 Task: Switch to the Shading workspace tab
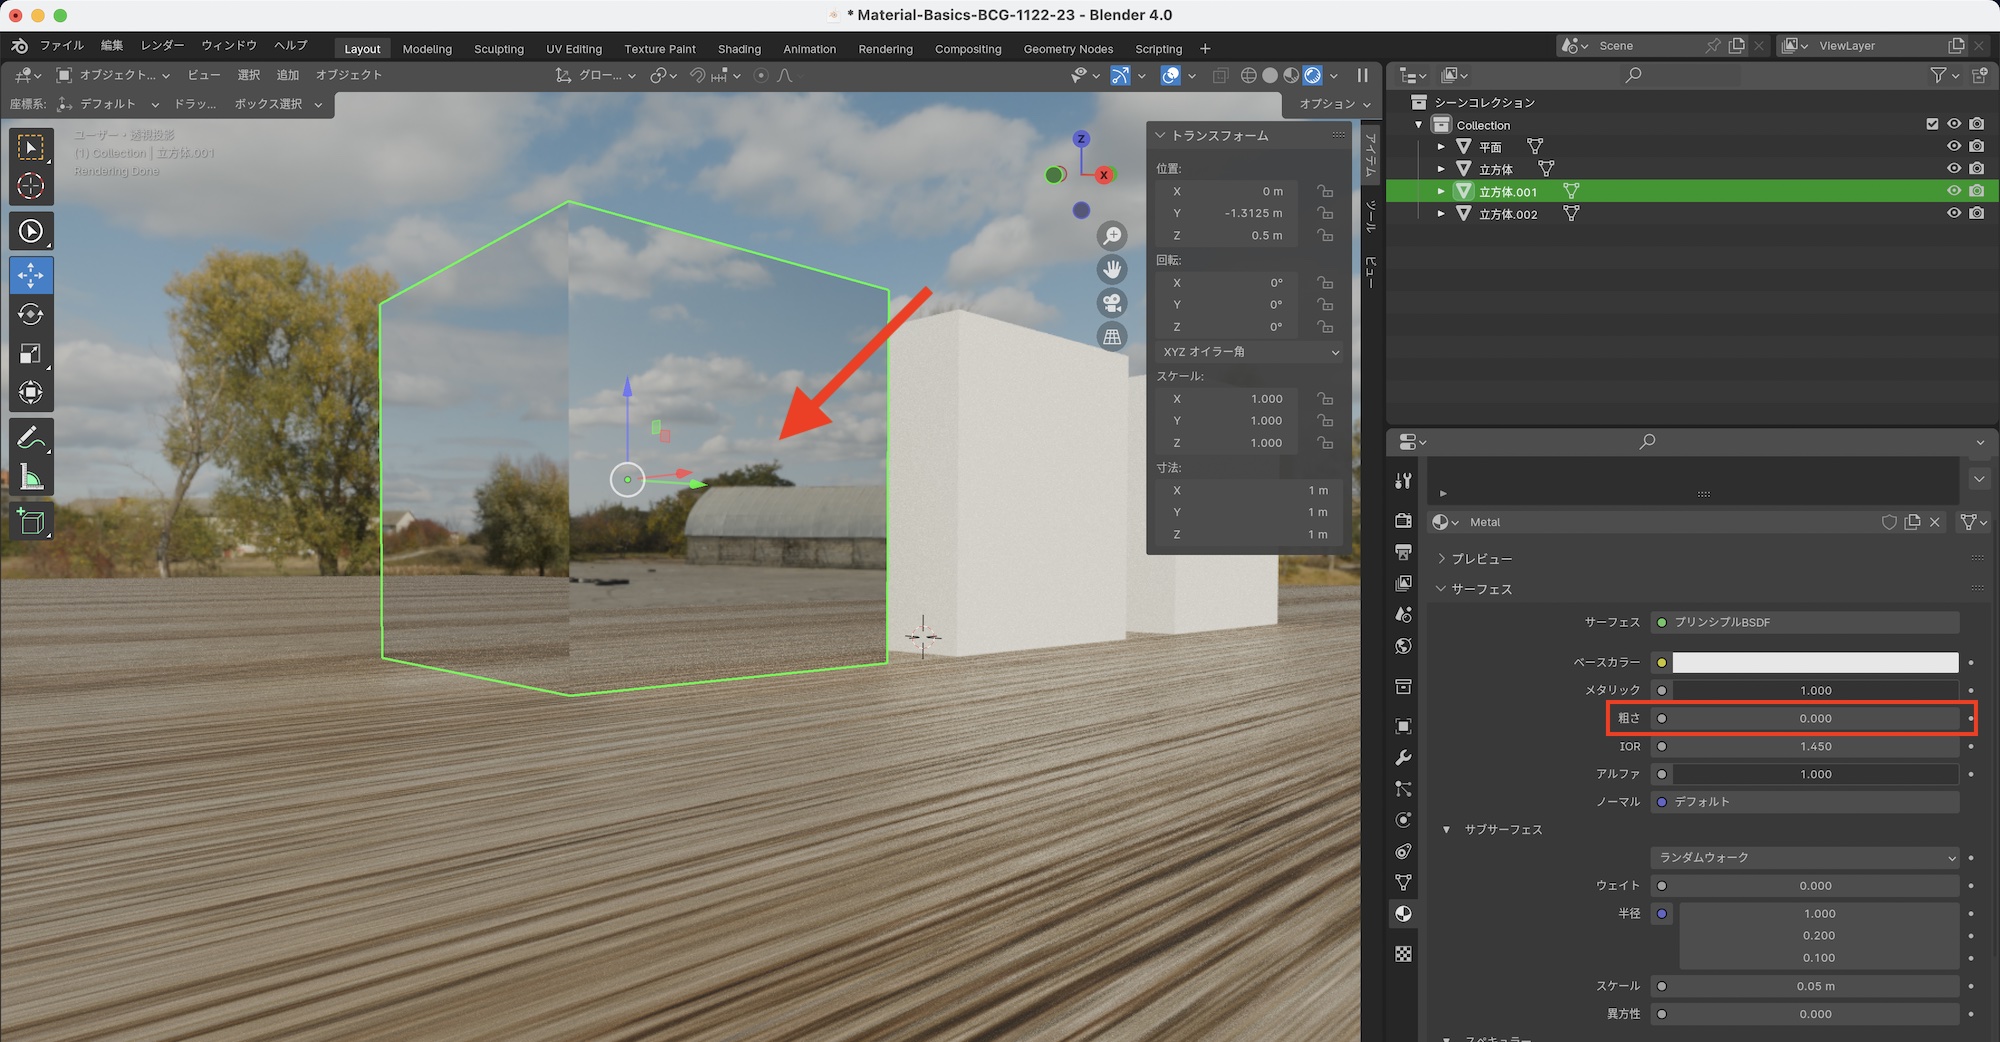(739, 49)
